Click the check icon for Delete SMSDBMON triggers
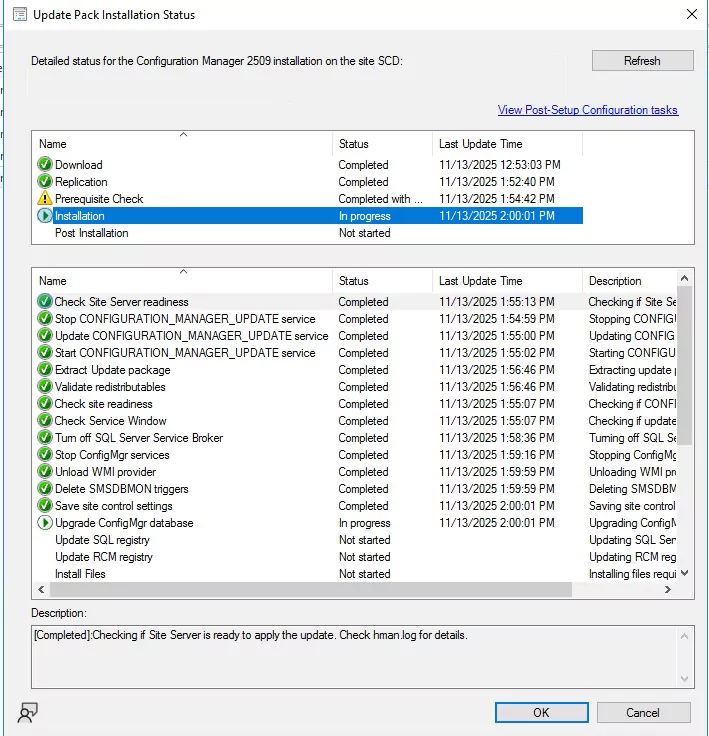The width and height of the screenshot is (709, 736). click(x=45, y=488)
